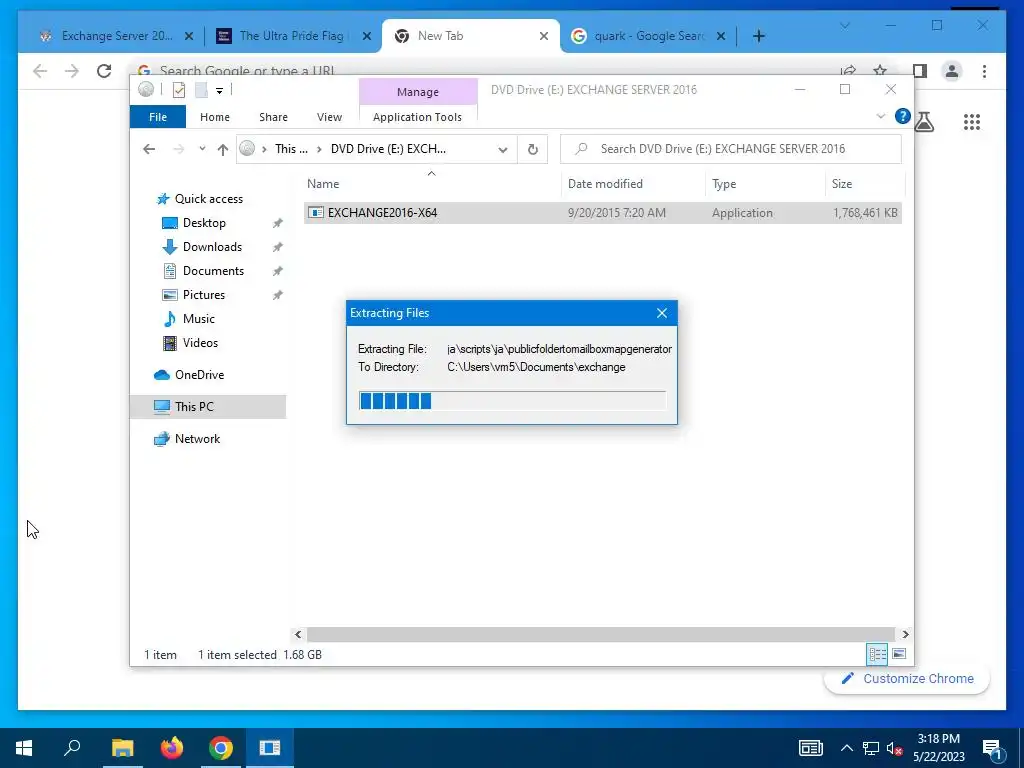The height and width of the screenshot is (768, 1024).
Task: Click the scroll right arrow in file list
Action: pyautogui.click(x=905, y=634)
